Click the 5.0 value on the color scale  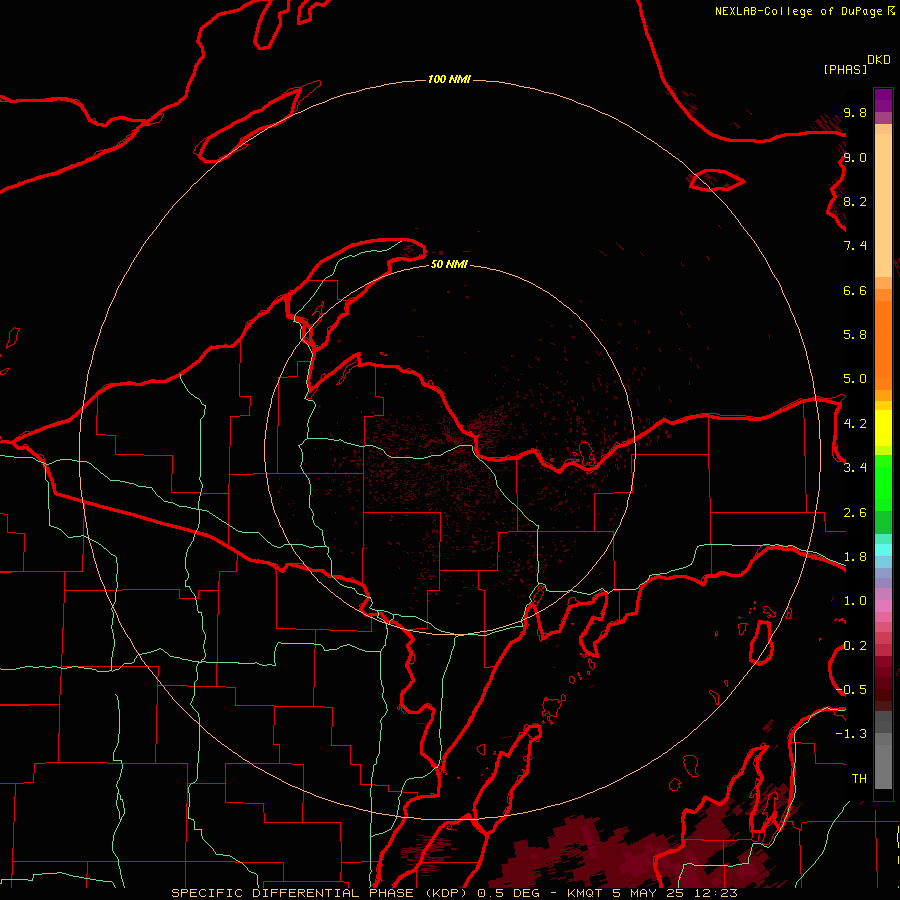pos(855,379)
